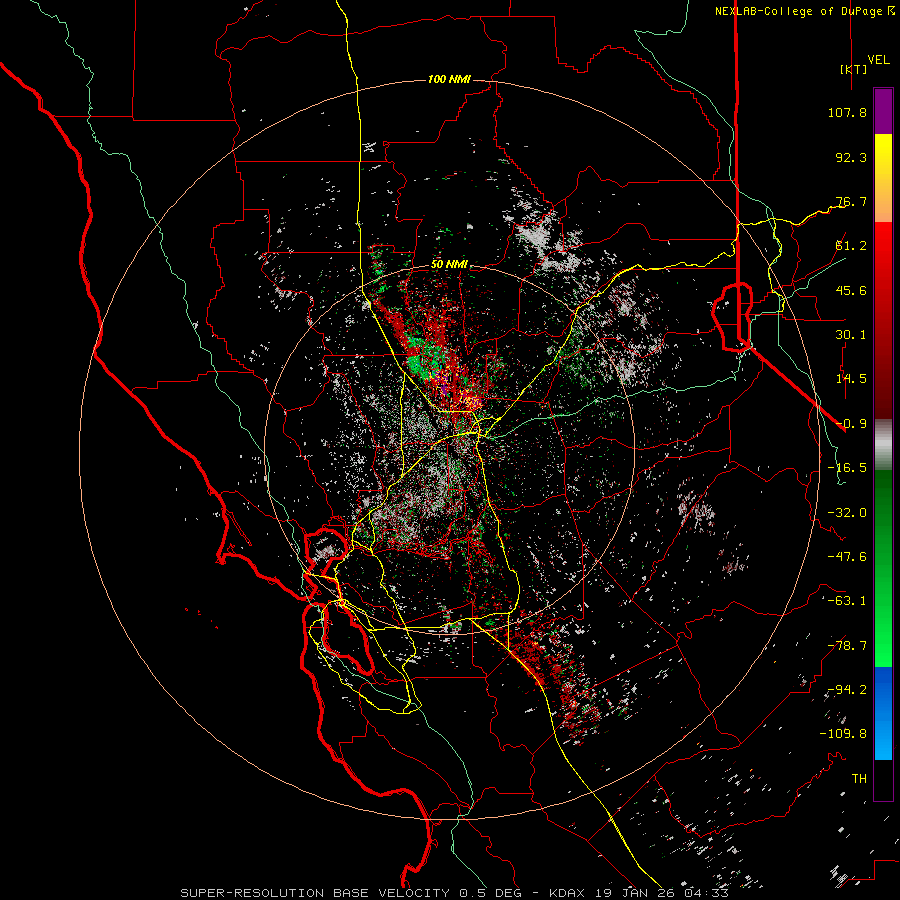Click the purple segment of velocity color bar
Screen dimensions: 900x900
(x=883, y=111)
